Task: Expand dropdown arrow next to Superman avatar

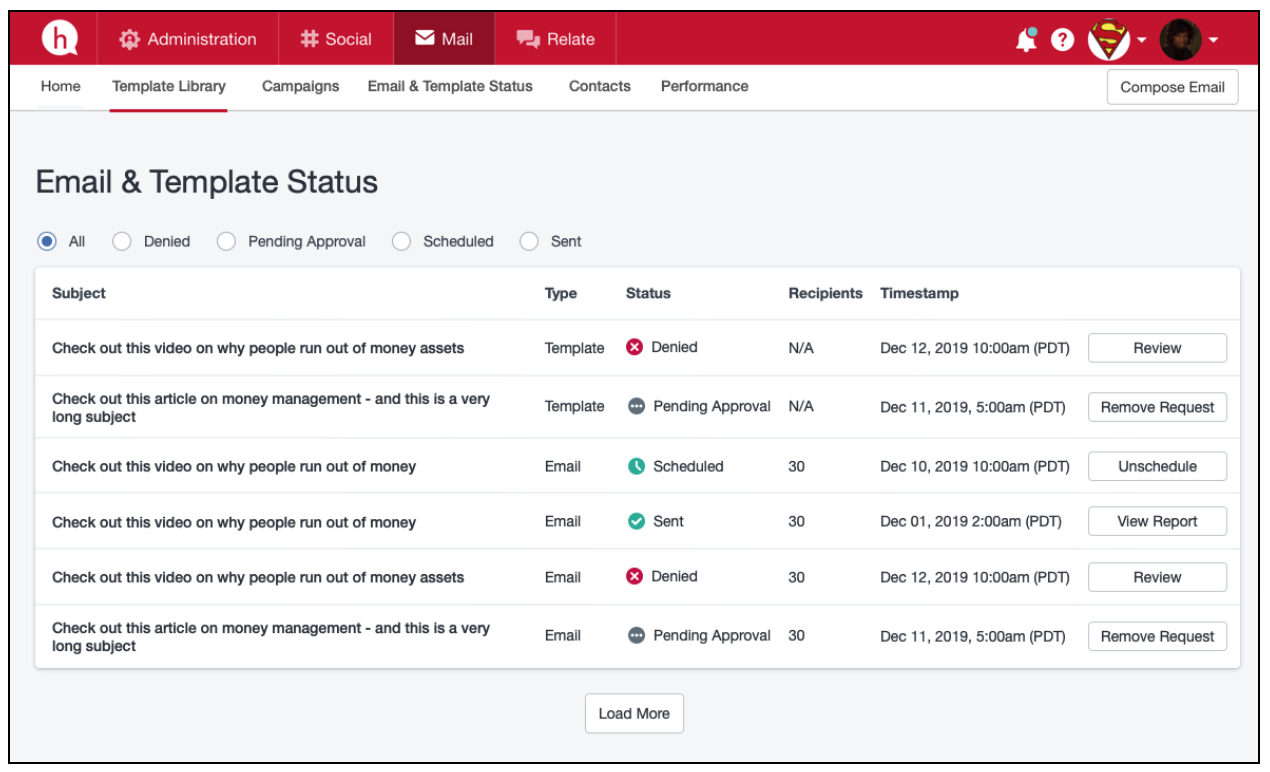Action: click(1142, 41)
